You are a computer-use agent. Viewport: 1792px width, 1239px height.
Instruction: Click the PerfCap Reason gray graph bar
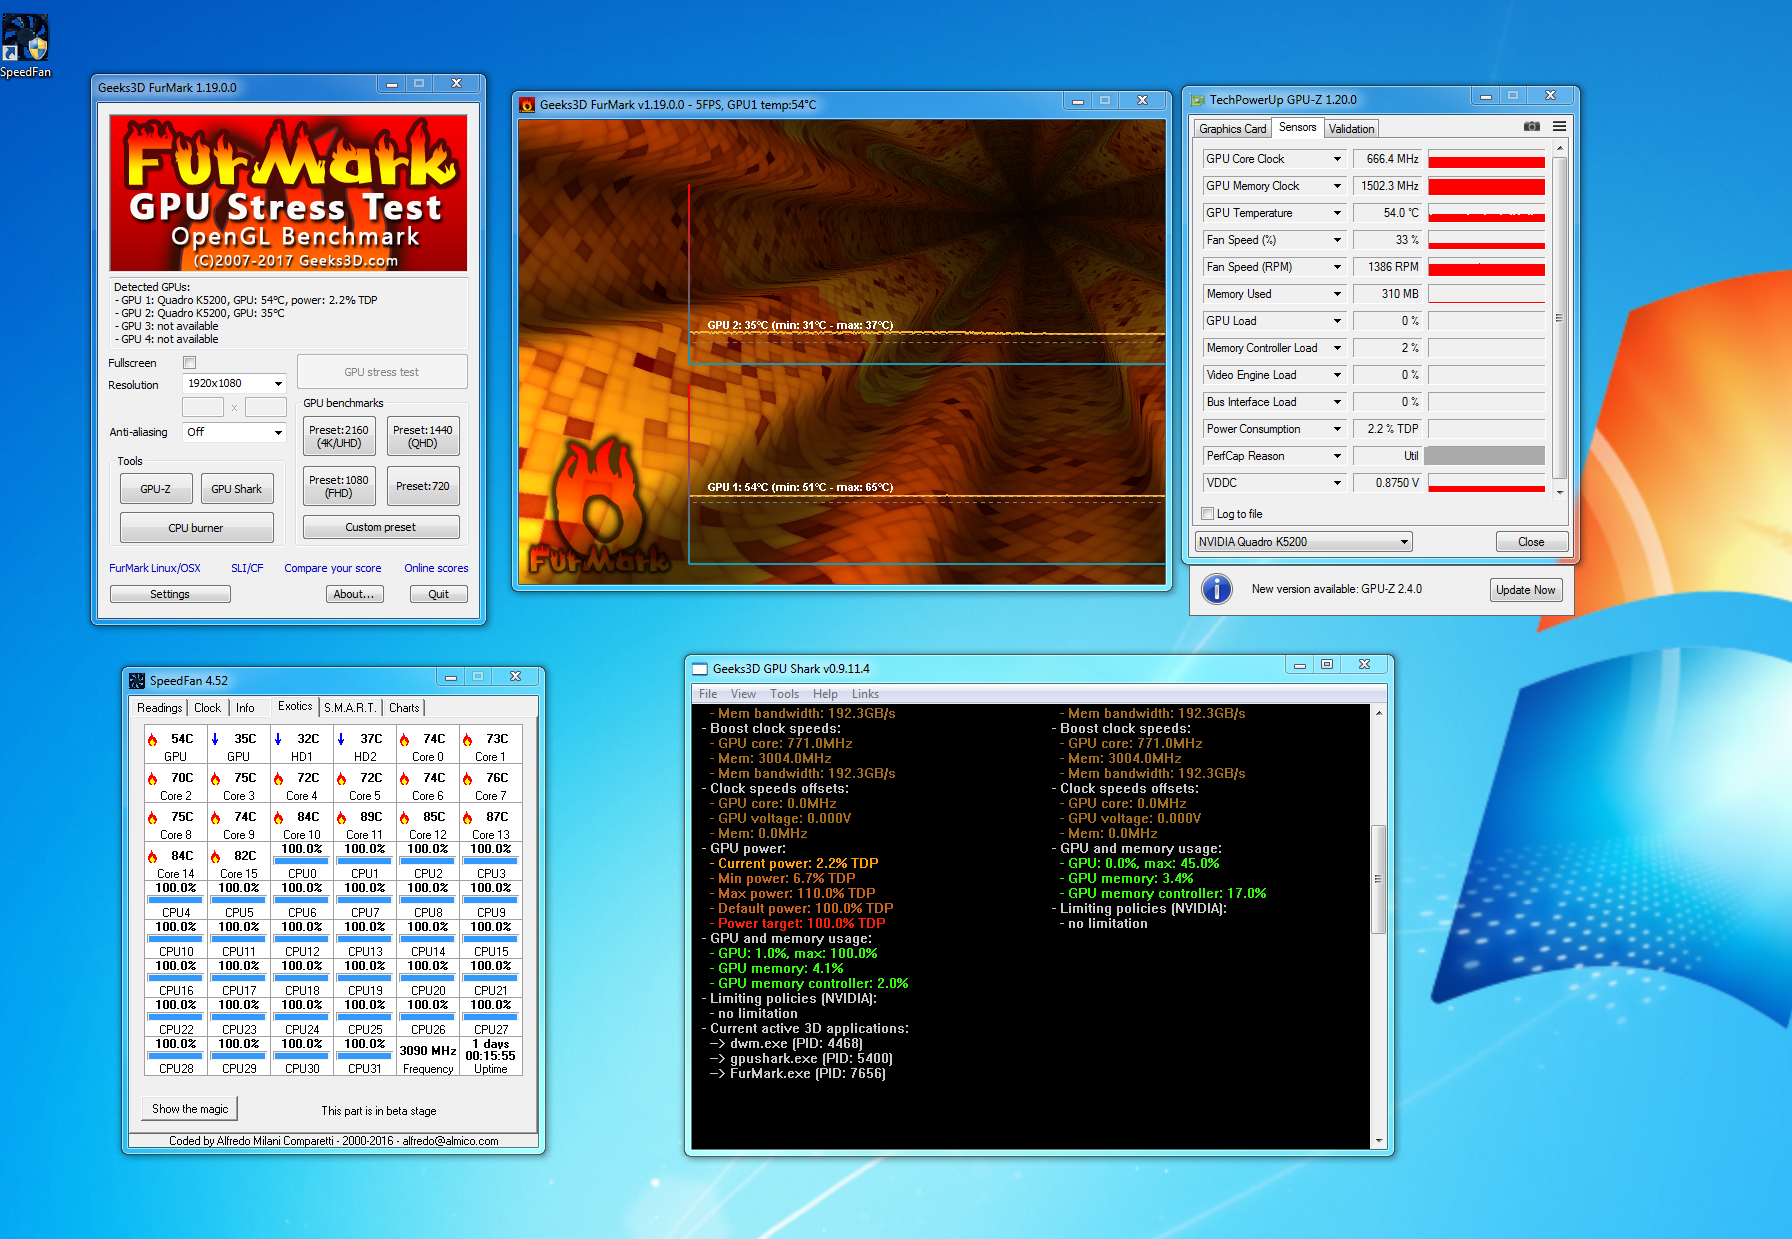pyautogui.click(x=1486, y=456)
